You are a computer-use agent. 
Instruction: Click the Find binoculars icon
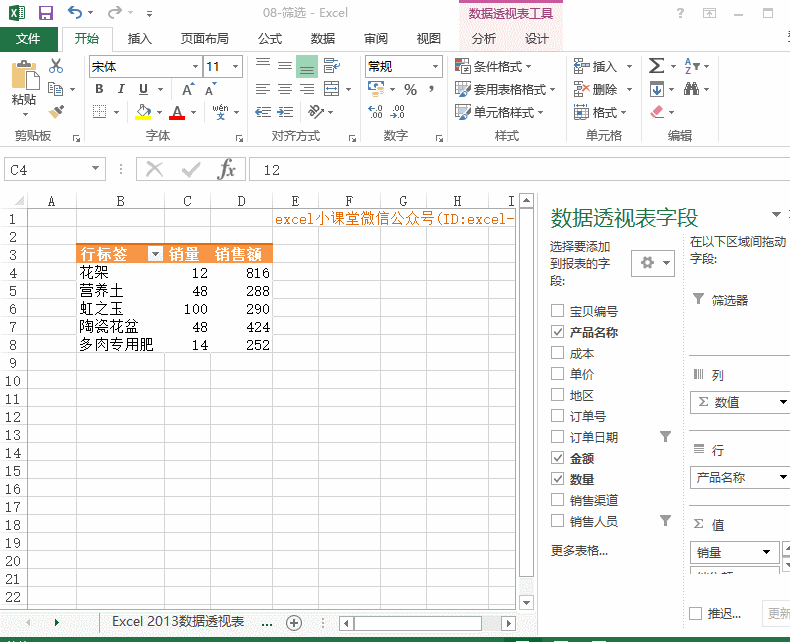tap(691, 89)
